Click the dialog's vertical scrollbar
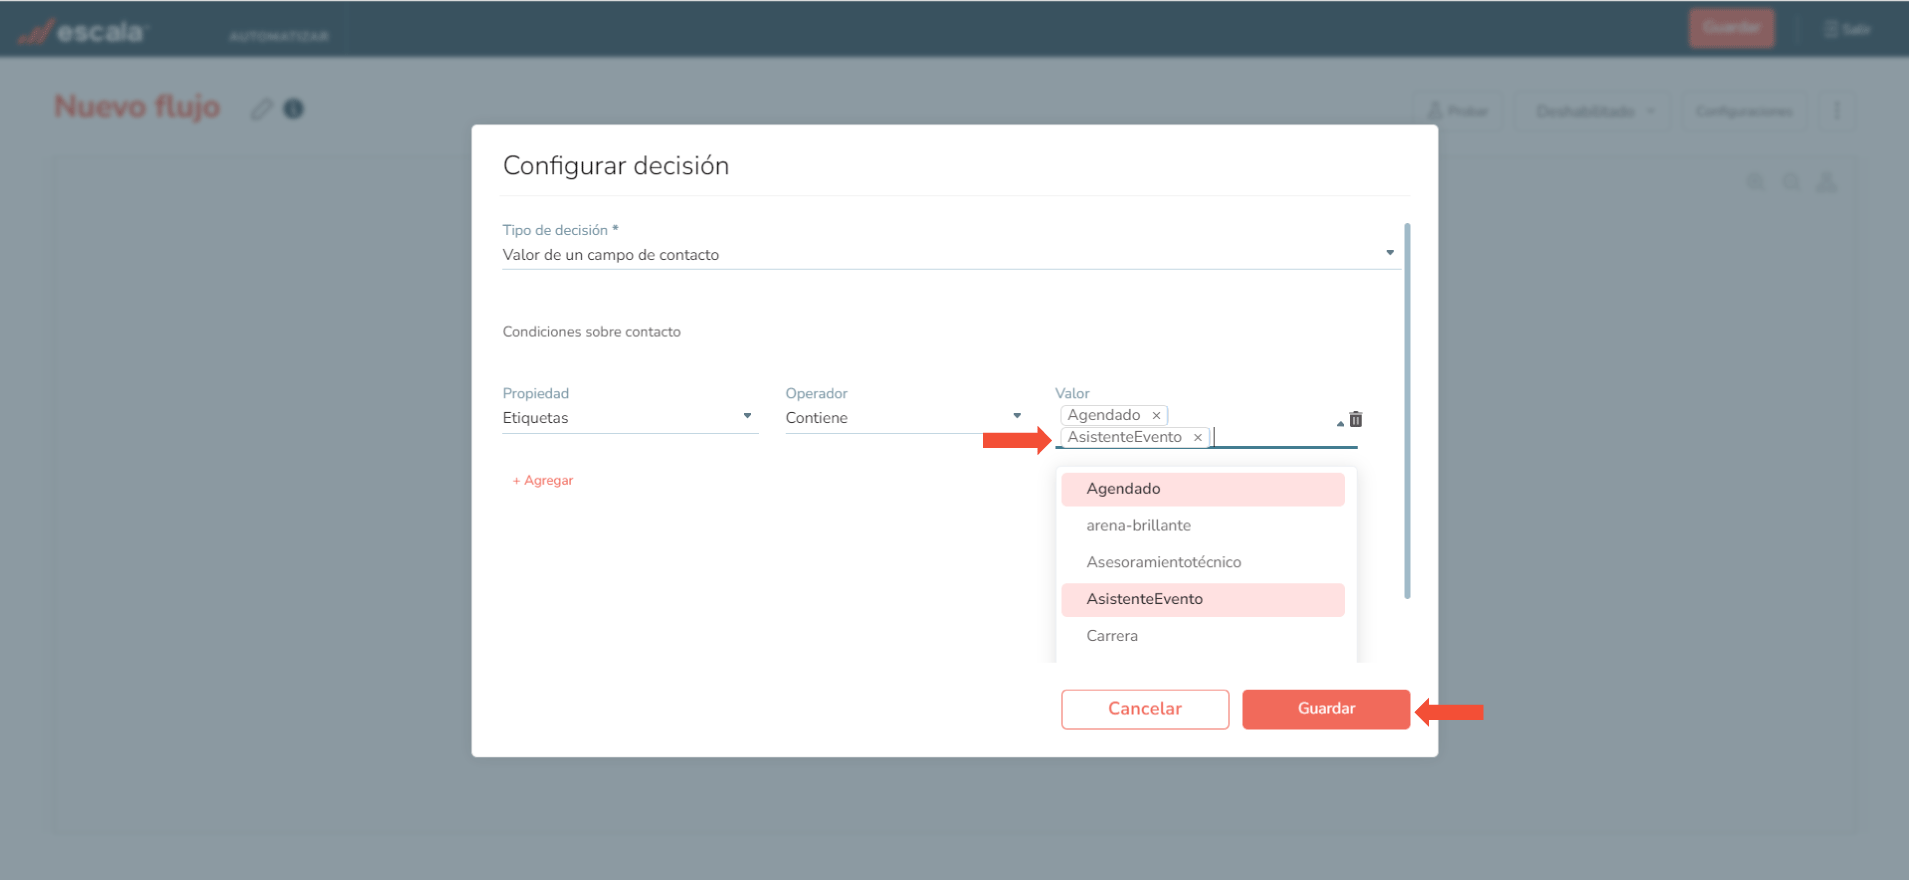 pyautogui.click(x=1407, y=411)
